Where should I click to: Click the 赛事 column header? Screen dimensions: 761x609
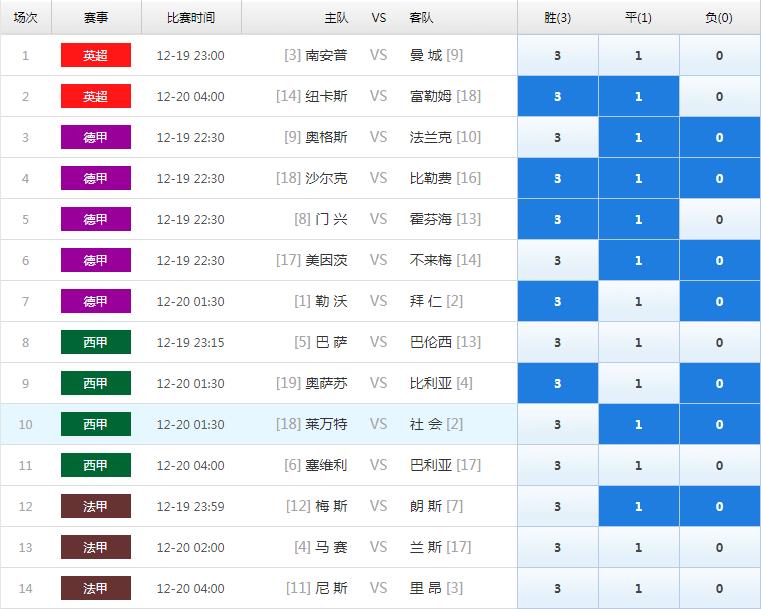click(x=96, y=18)
